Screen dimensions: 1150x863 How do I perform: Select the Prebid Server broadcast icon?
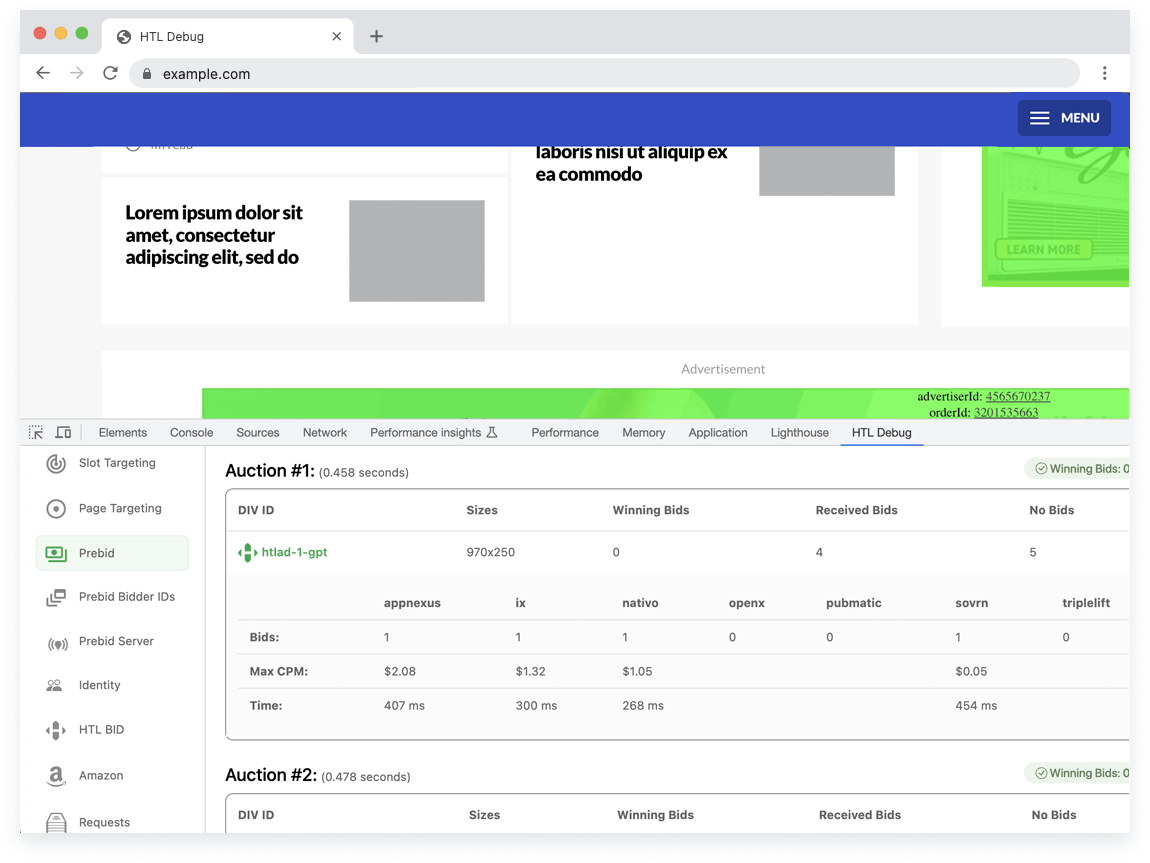pyautogui.click(x=57, y=642)
